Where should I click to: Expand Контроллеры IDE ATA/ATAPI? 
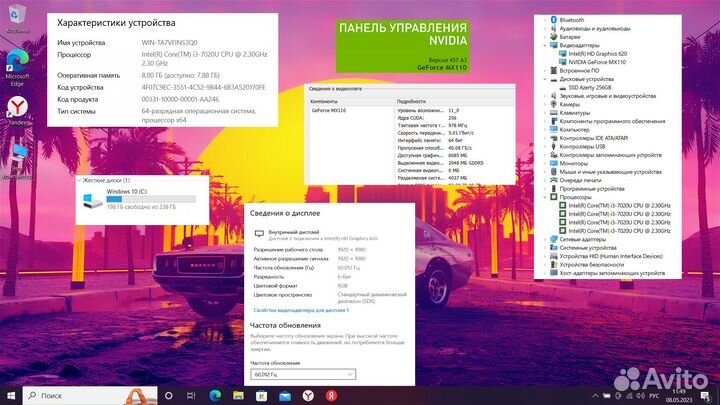pyautogui.click(x=545, y=138)
